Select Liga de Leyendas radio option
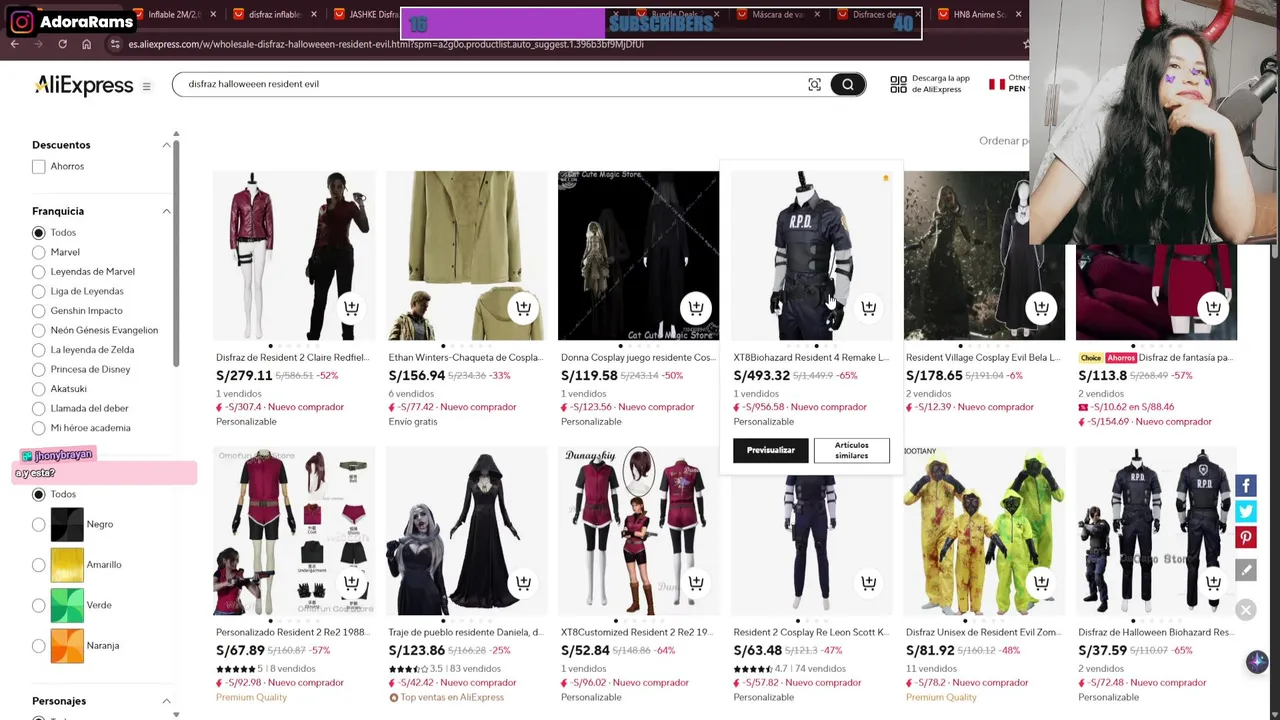Image resolution: width=1280 pixels, height=720 pixels. coord(38,291)
